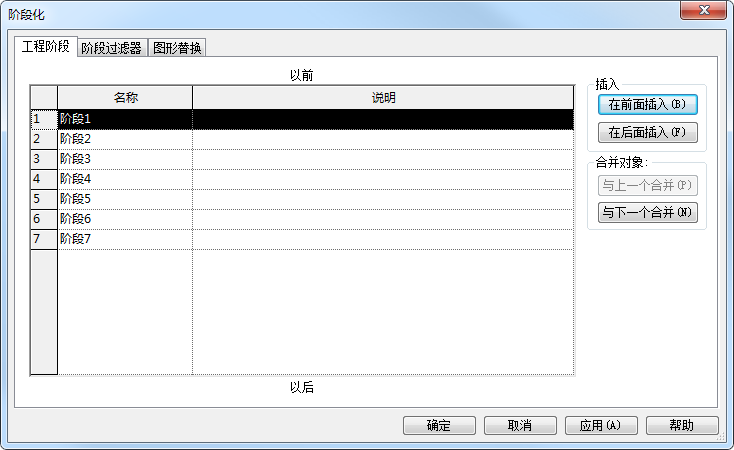Screen dimensions: 734x450
Task: Close the 阶段化 dialog window
Action: [x=703, y=10]
